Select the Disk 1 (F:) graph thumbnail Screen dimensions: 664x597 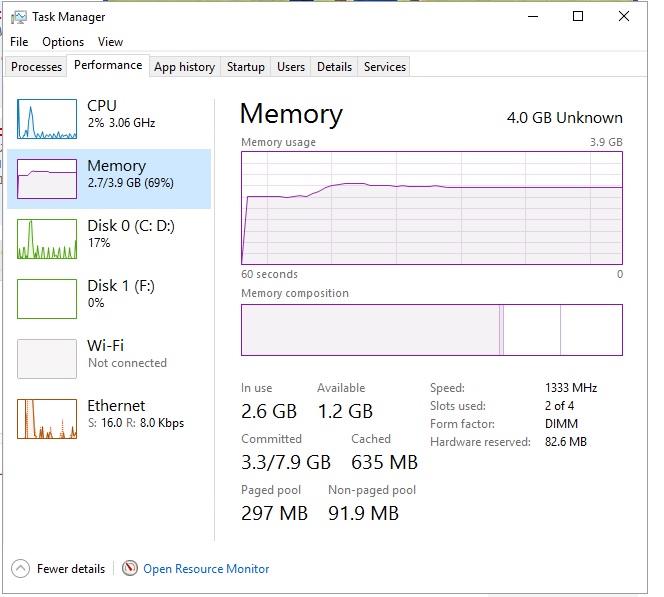coord(47,298)
